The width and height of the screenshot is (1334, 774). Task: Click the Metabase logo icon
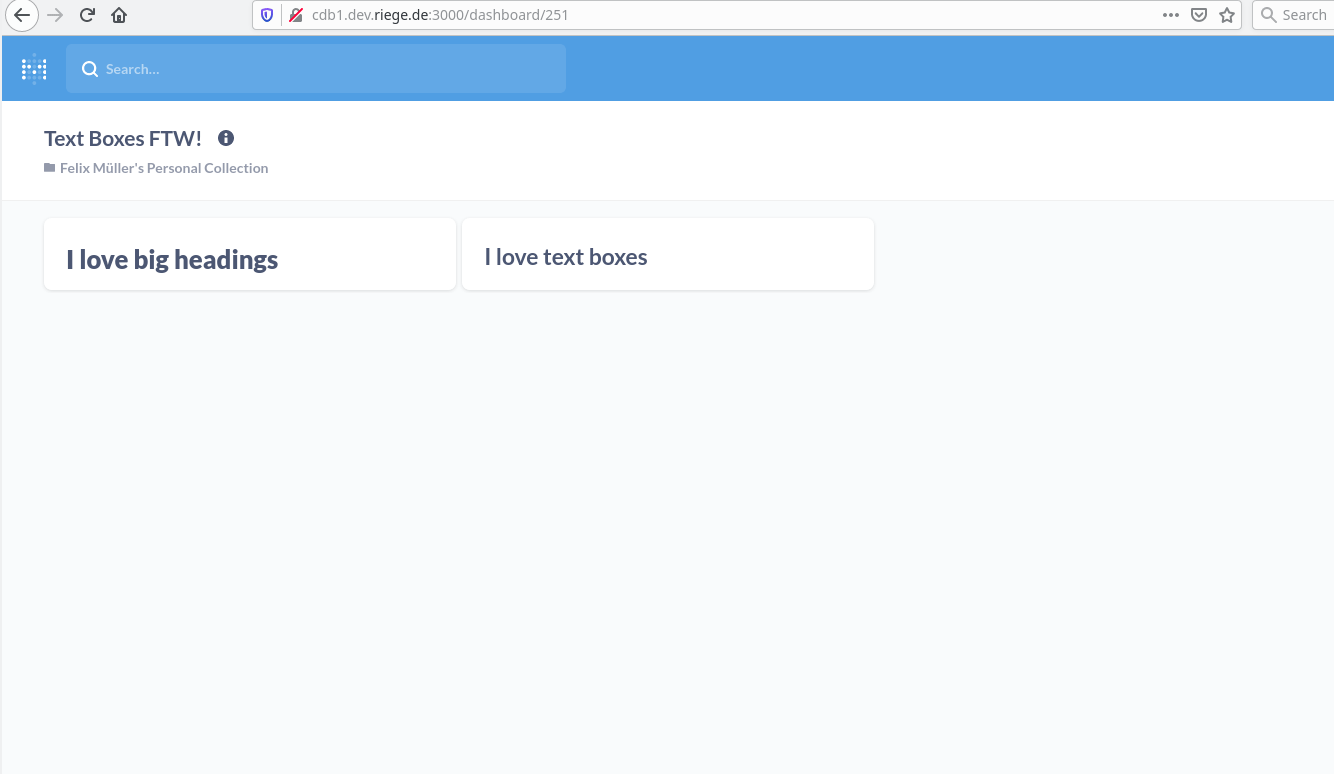tap(33, 68)
